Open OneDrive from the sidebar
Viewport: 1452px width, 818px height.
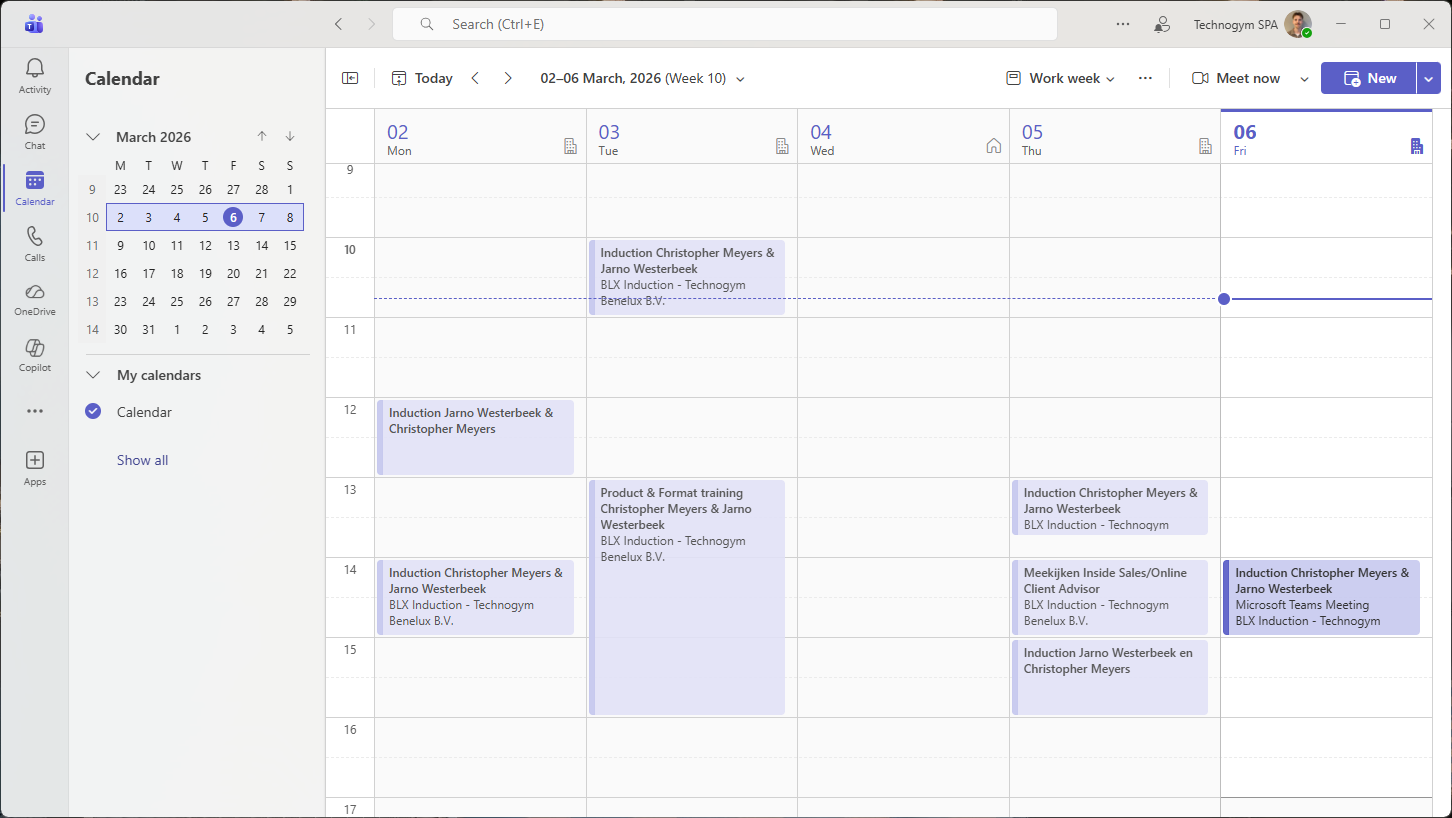click(35, 298)
